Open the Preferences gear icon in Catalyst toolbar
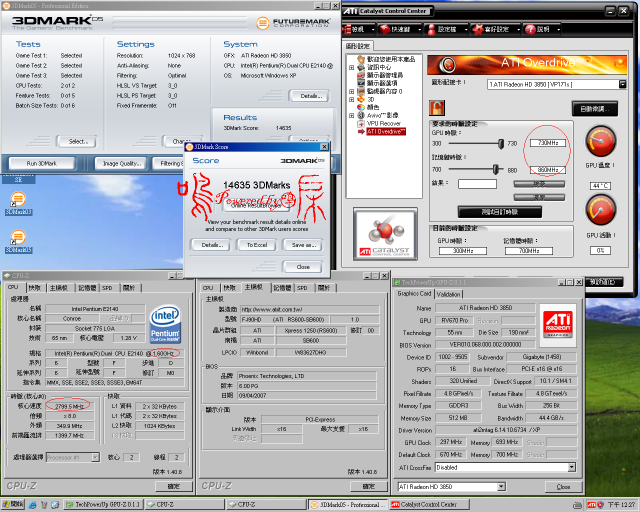The width and height of the screenshot is (640, 512). click(x=478, y=29)
